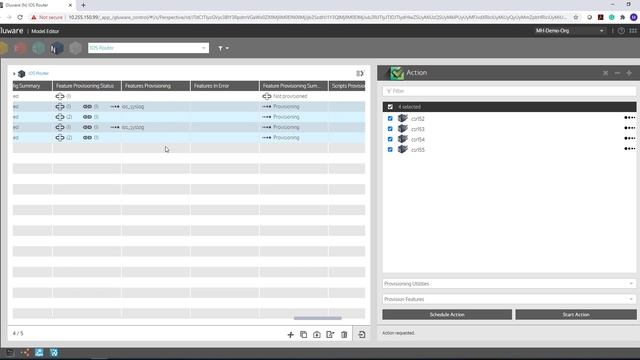
Task: Add a new item with plus icon
Action: 291,335
